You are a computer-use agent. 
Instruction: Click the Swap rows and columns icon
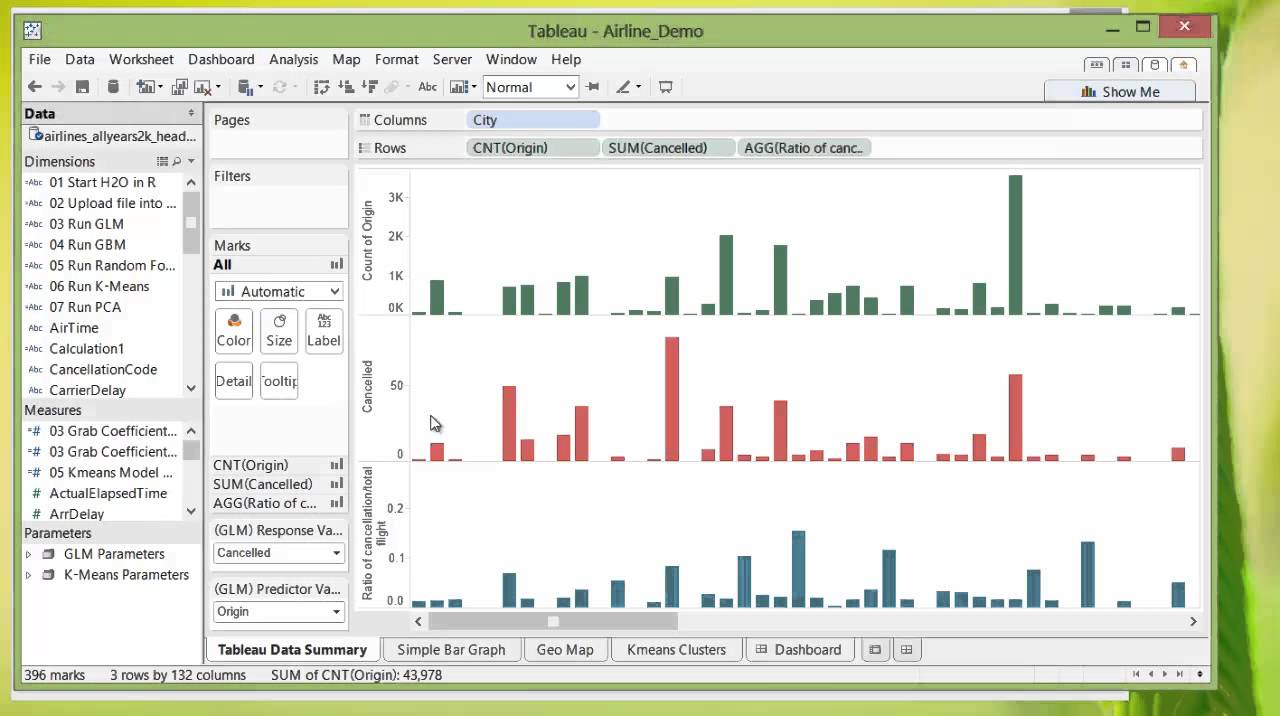(321, 87)
